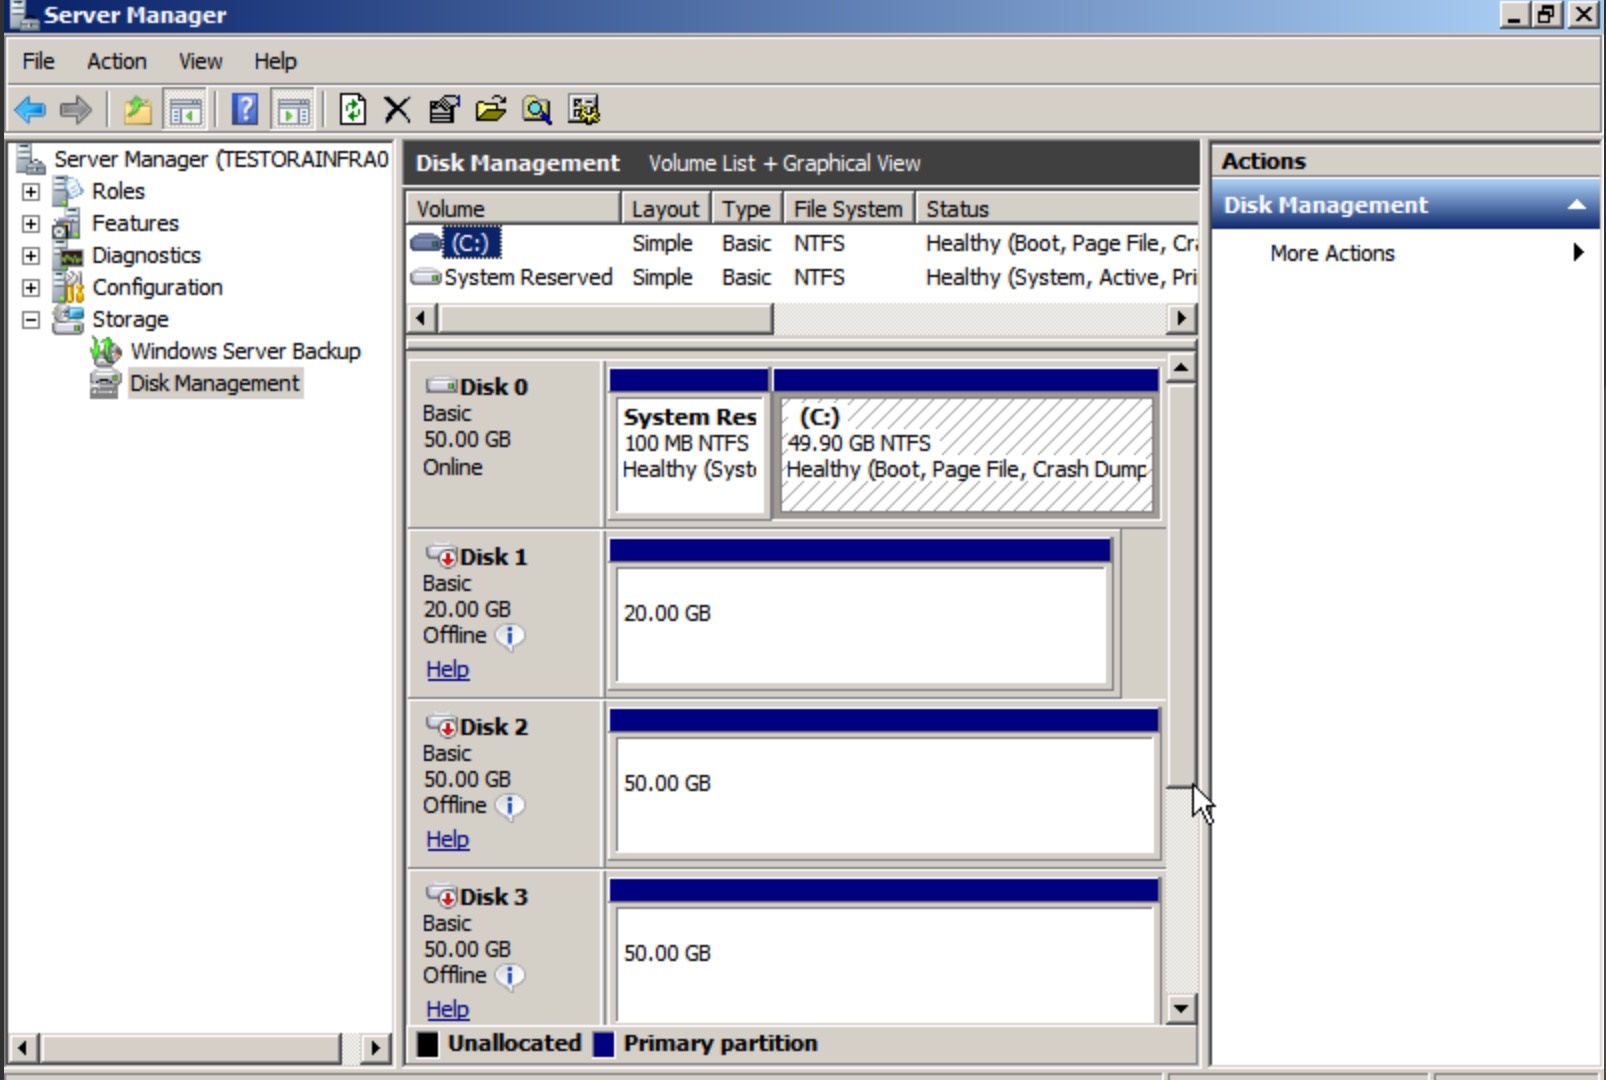Sort by the File System column header

(x=848, y=208)
